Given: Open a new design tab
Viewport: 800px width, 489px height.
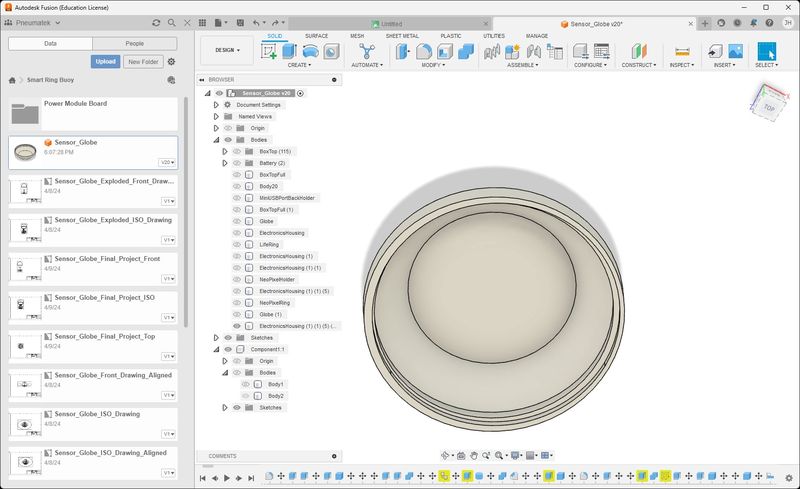Looking at the screenshot, I should [705, 23].
